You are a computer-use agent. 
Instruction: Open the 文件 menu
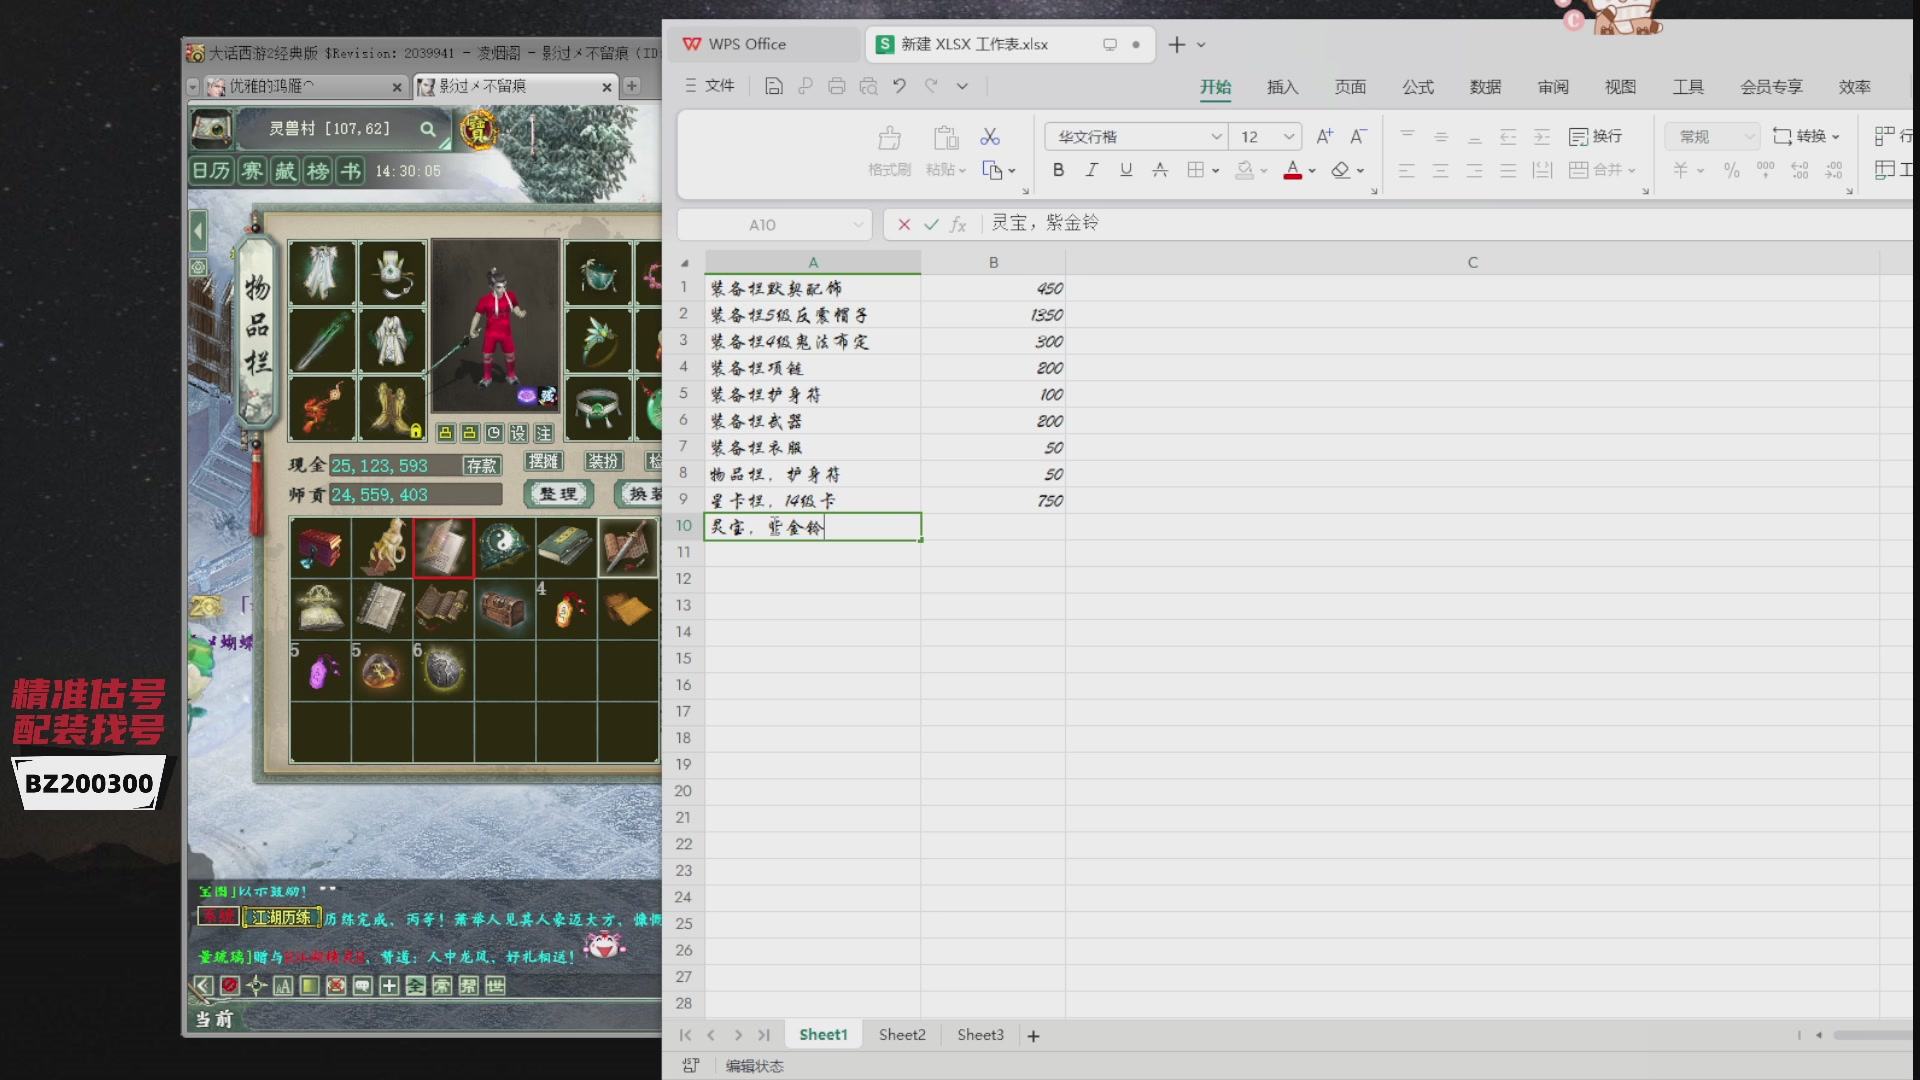pyautogui.click(x=710, y=87)
